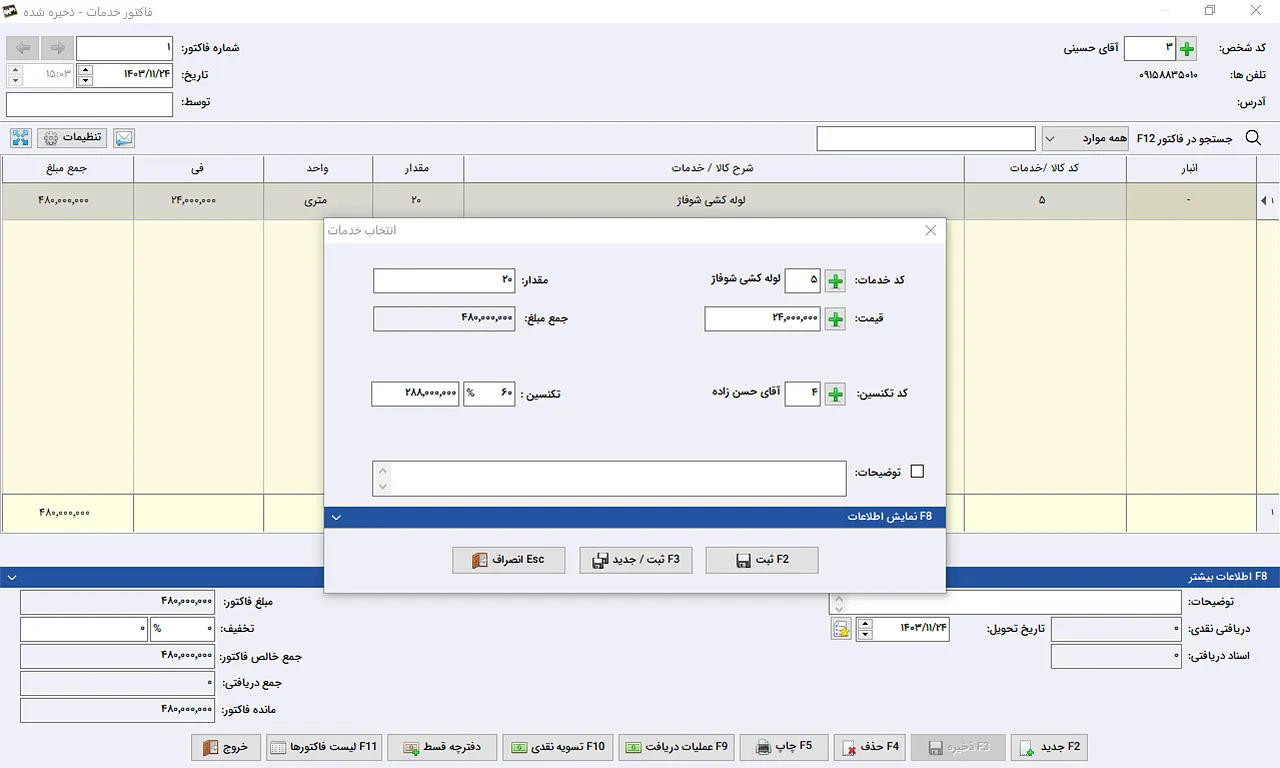Screen dimensions: 1280x768
Task: Close the انتخاب خدمات dialog with X
Action: [931, 230]
